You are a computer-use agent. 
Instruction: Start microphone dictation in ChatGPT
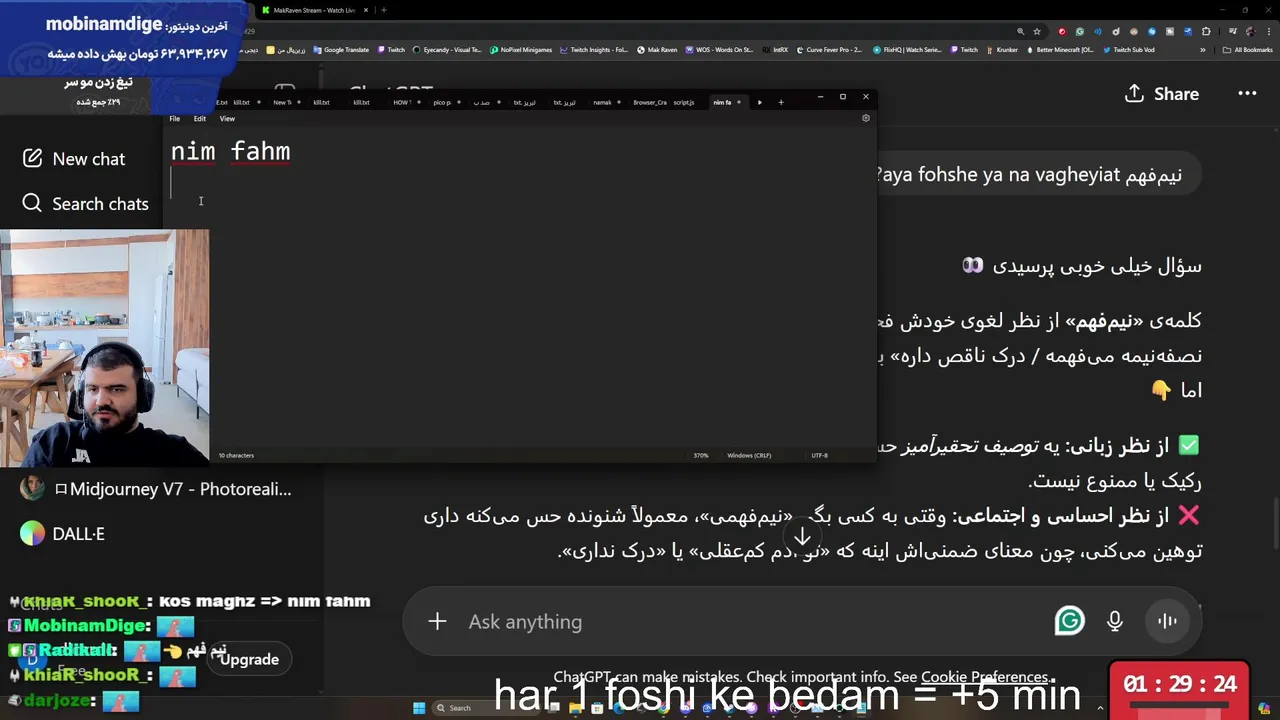click(1115, 621)
